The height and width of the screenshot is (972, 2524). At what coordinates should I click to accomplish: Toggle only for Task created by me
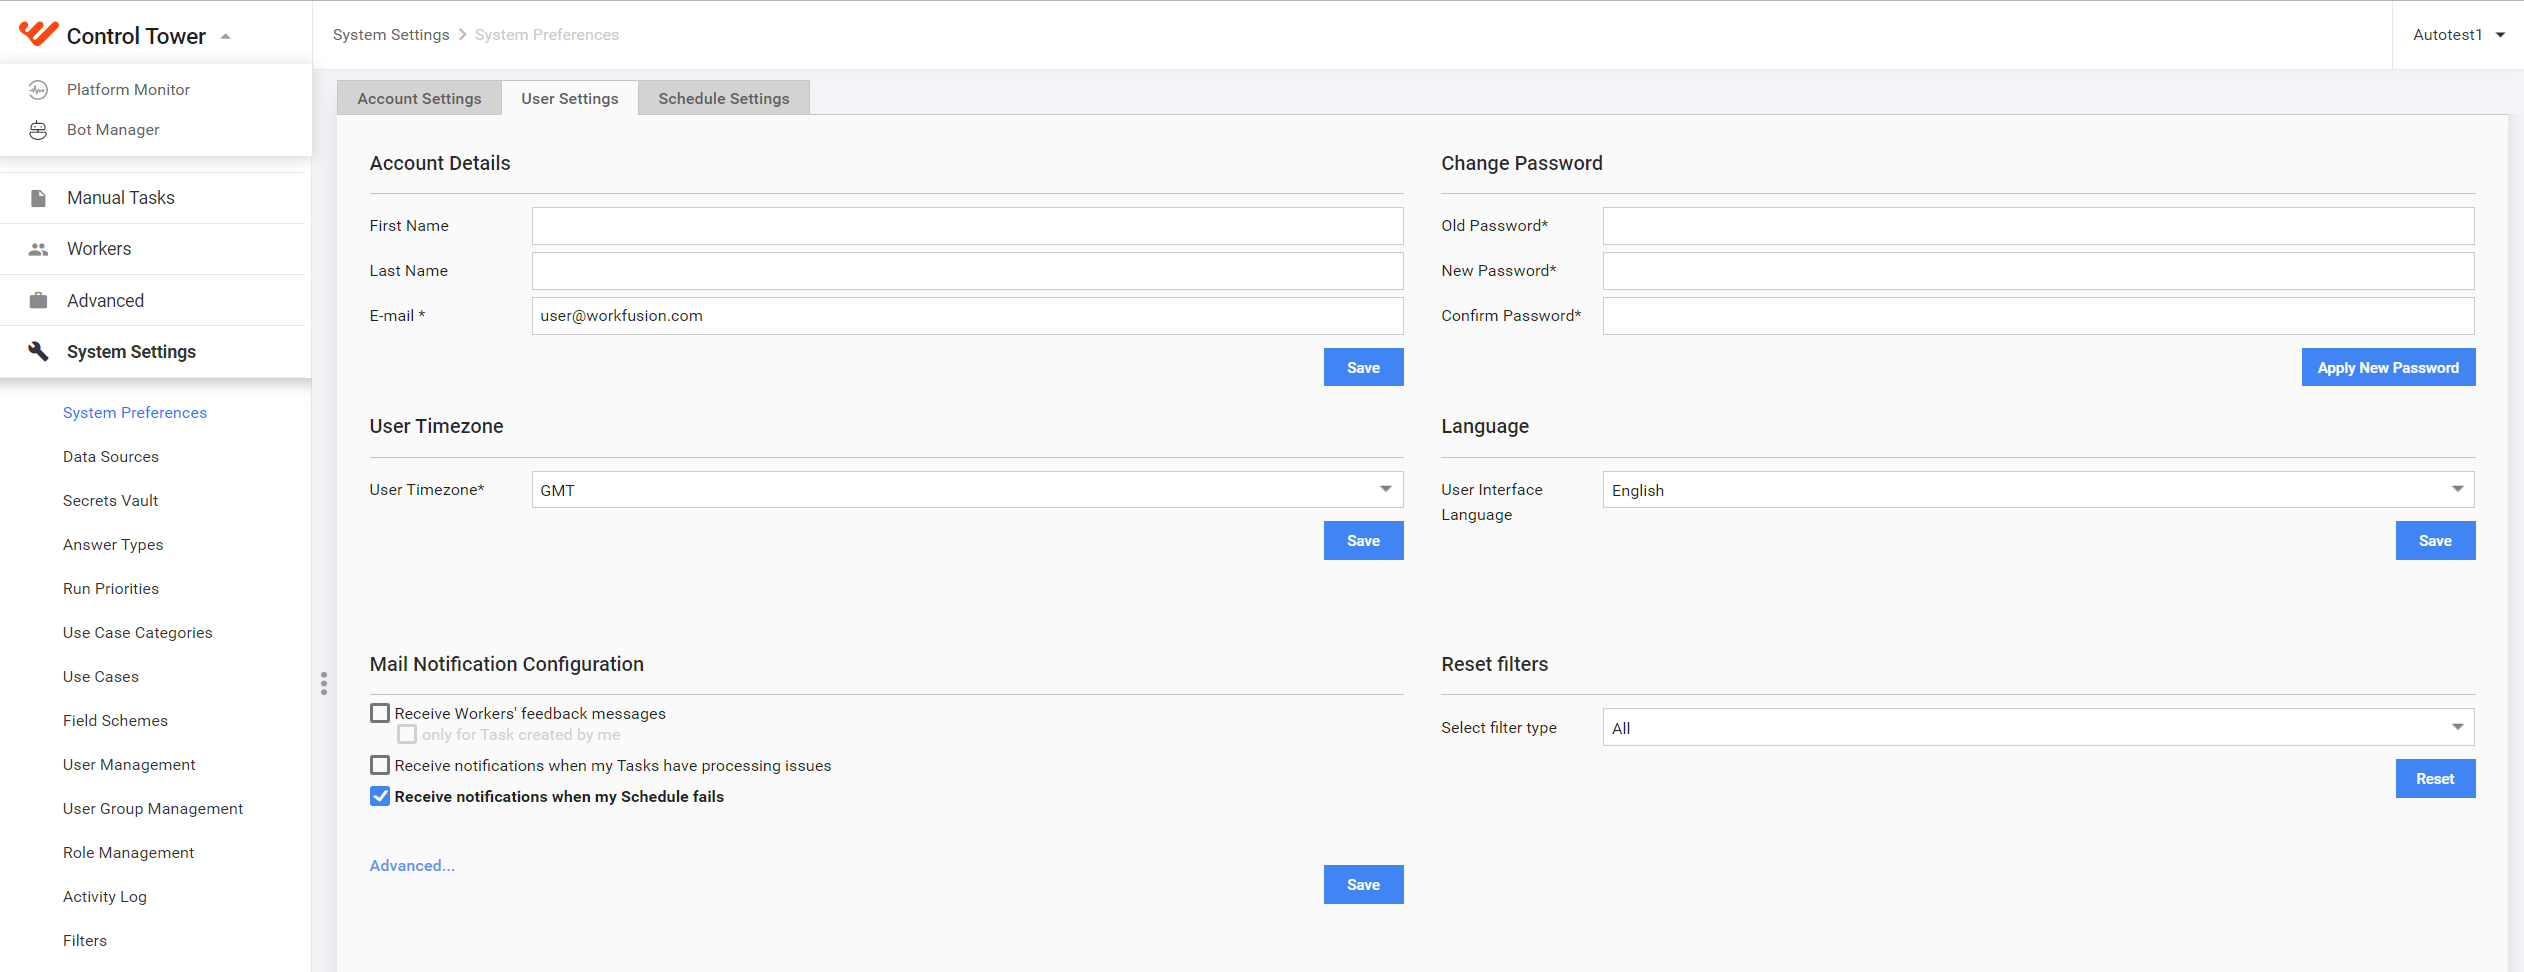click(x=407, y=734)
